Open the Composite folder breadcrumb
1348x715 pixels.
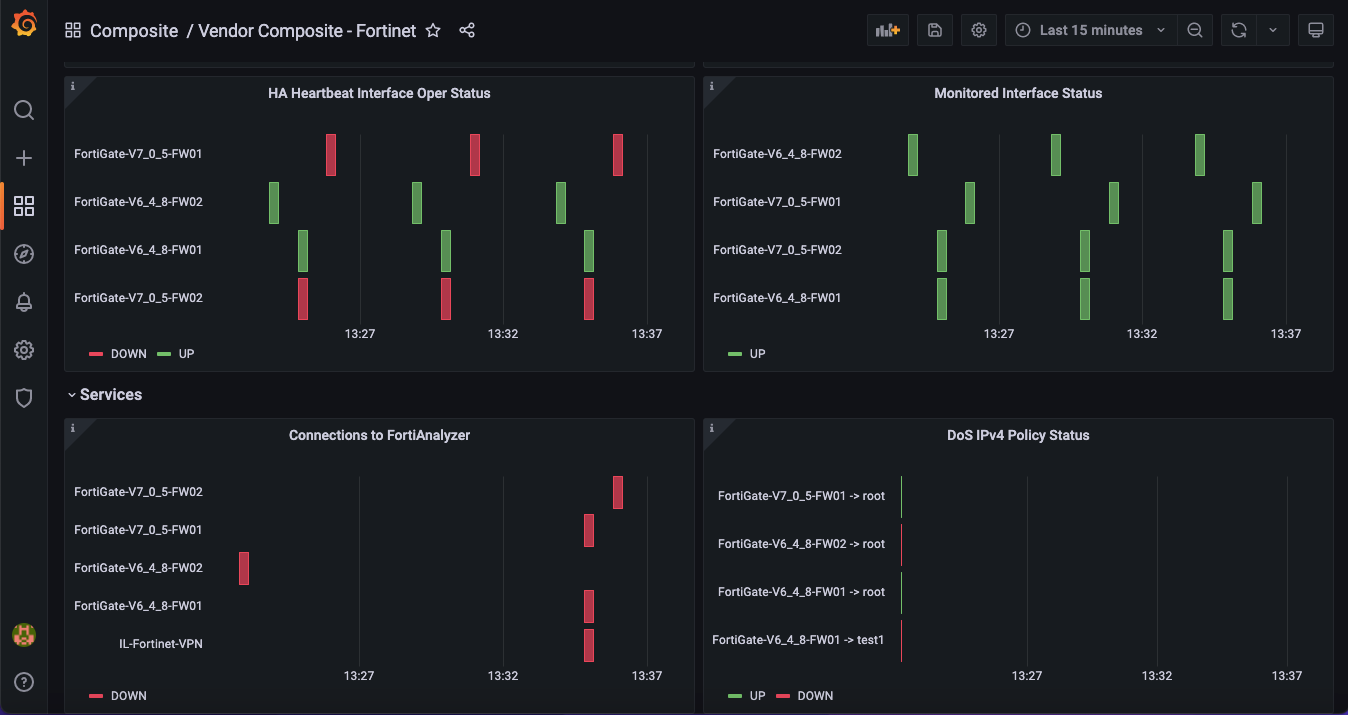[134, 30]
